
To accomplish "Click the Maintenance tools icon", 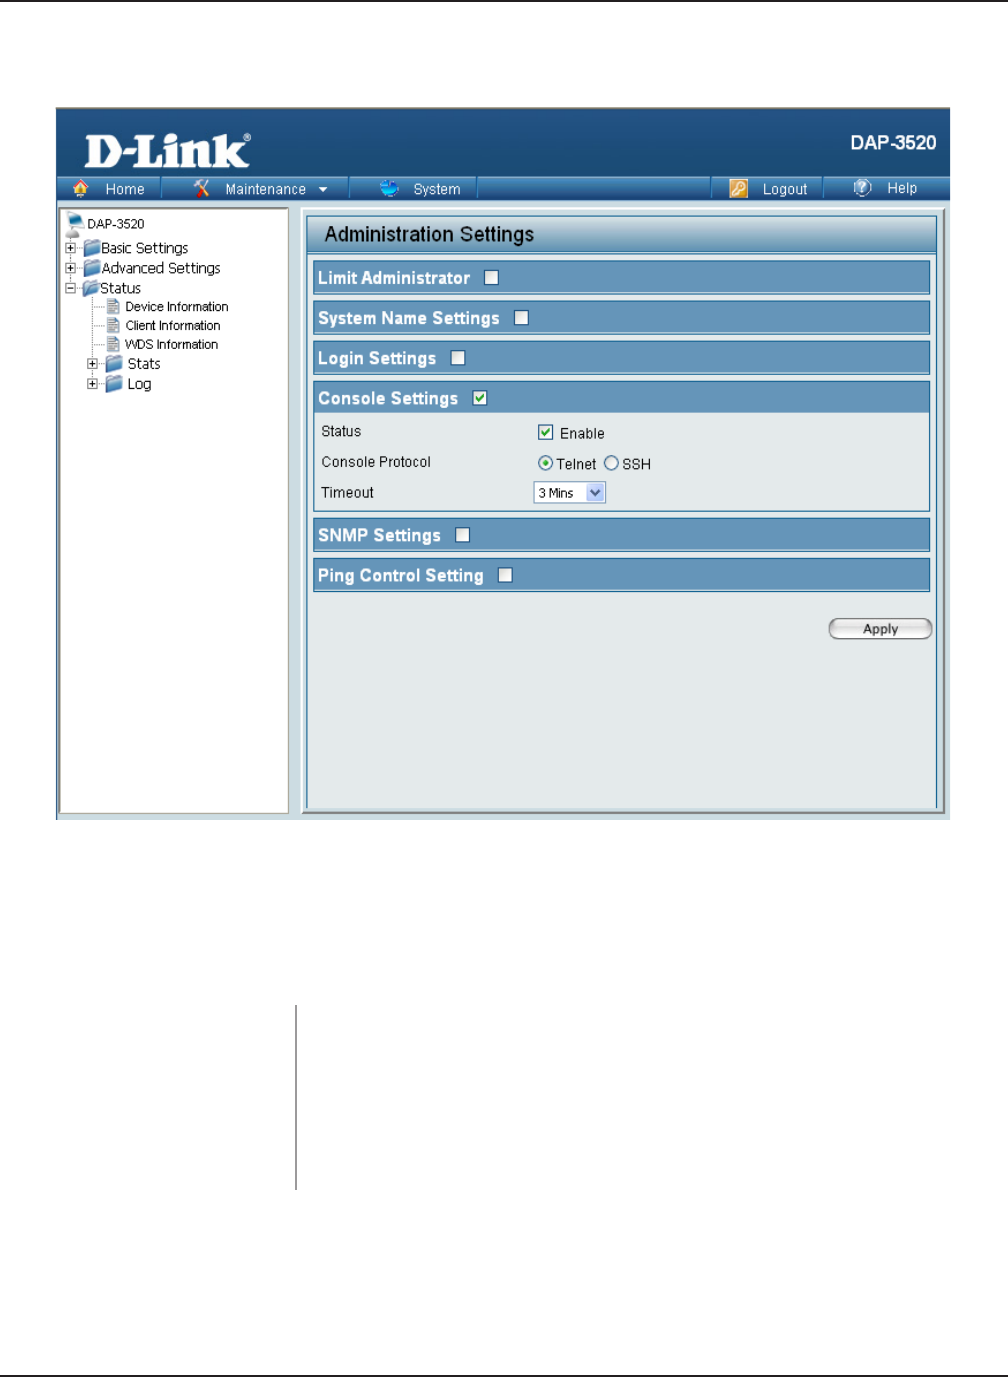I will pos(202,188).
